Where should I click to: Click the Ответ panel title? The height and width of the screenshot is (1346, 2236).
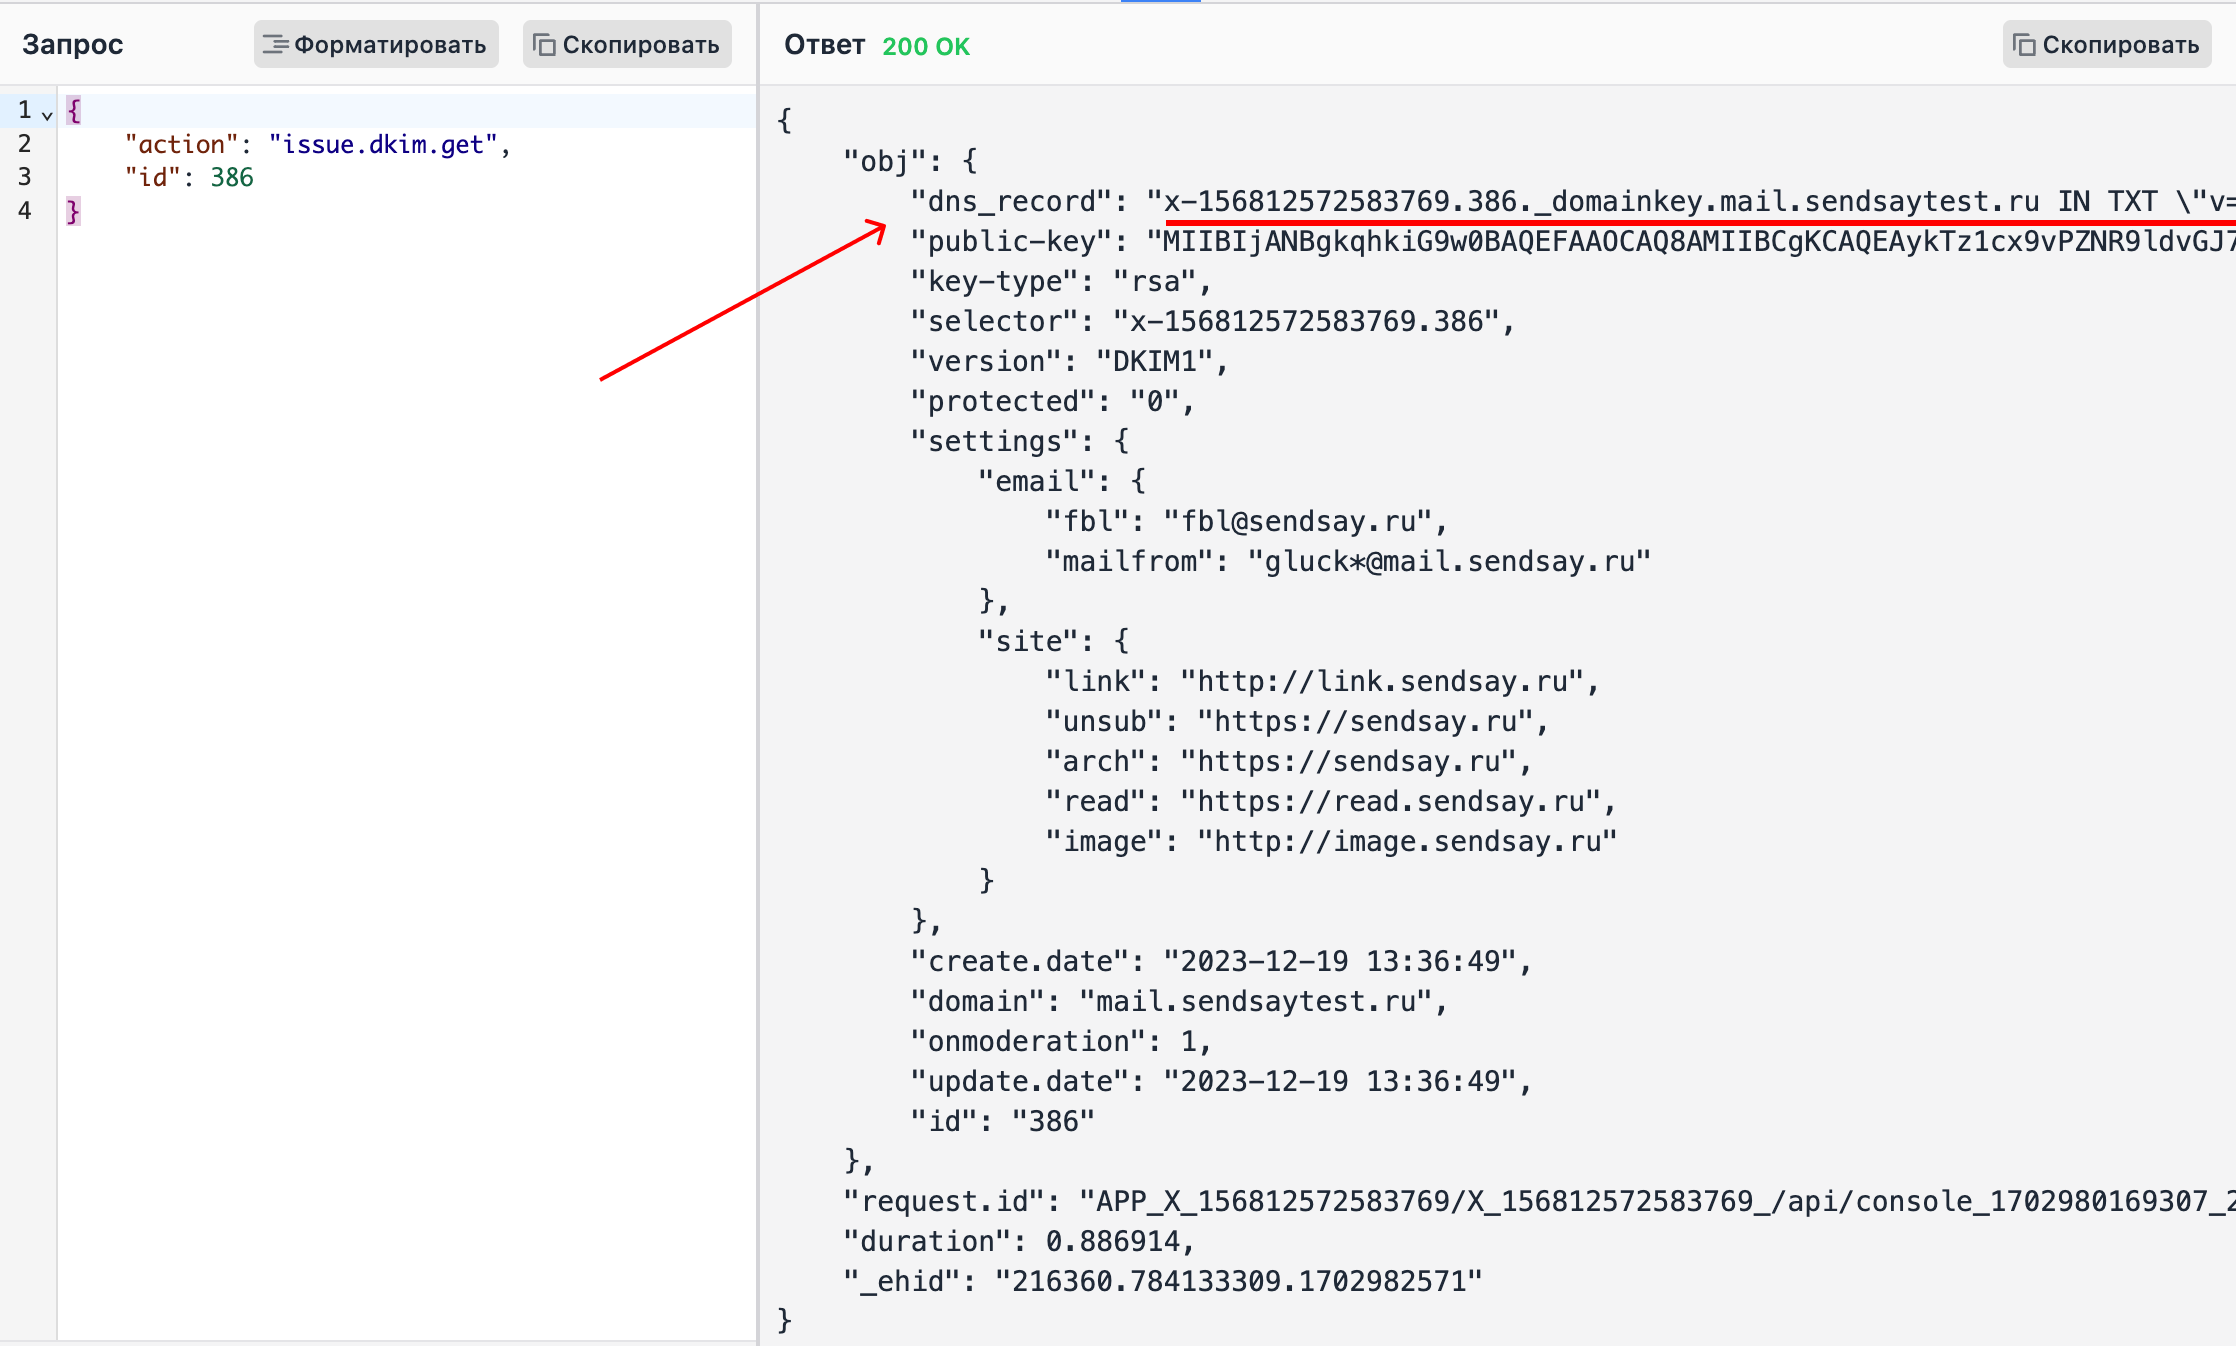[826, 44]
